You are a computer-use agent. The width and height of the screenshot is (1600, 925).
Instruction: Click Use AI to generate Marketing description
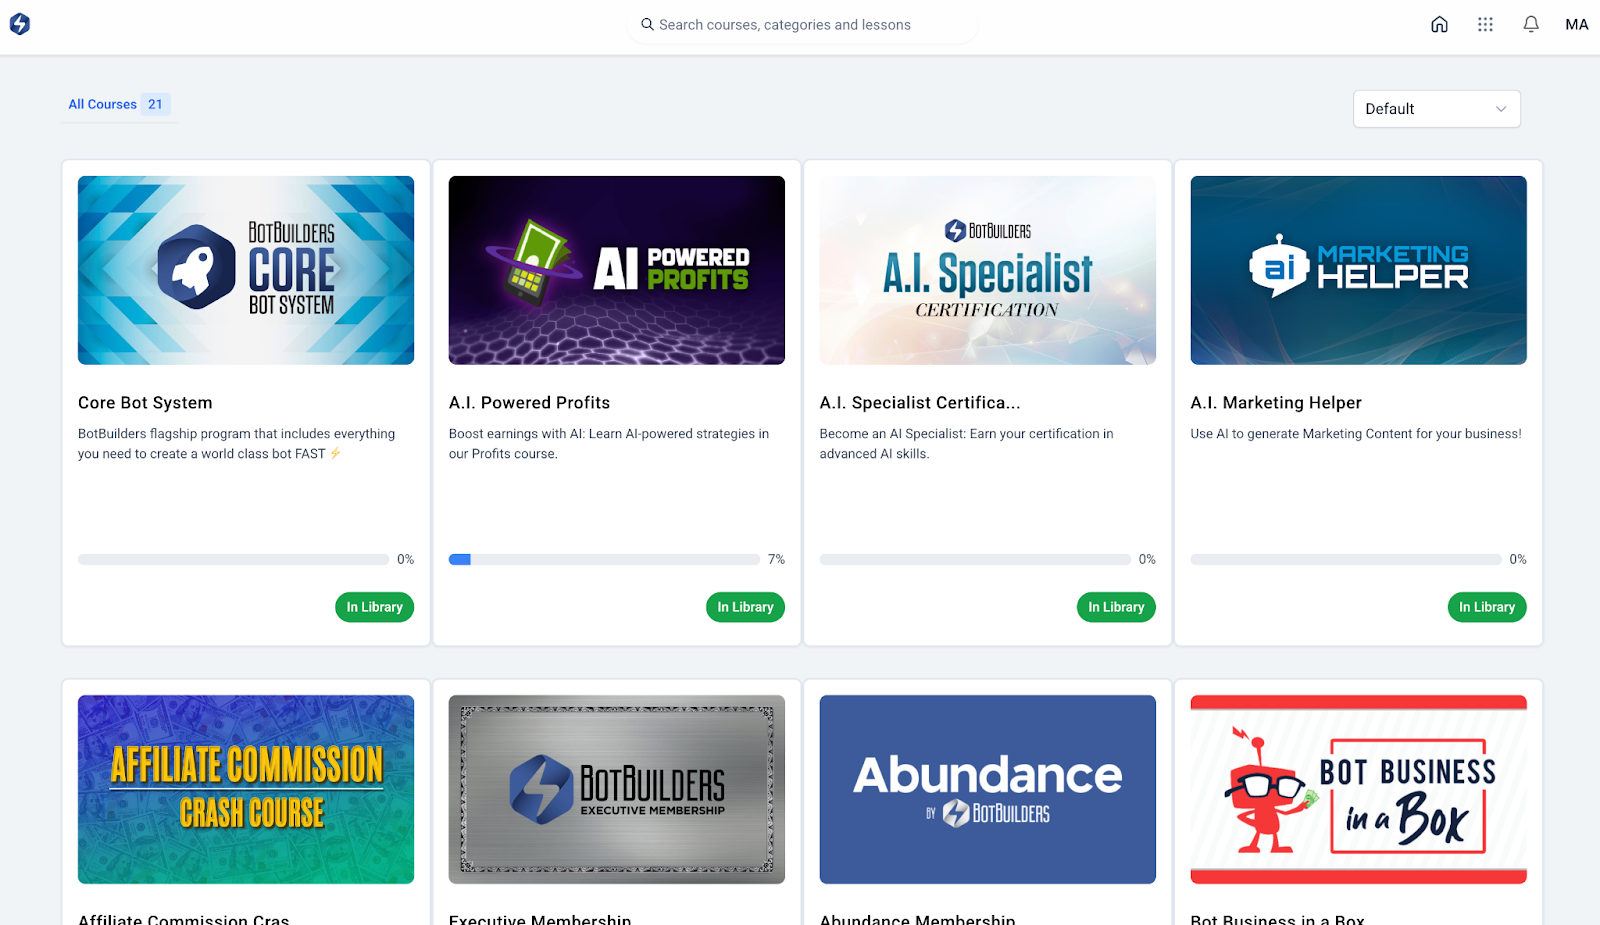1356,434
